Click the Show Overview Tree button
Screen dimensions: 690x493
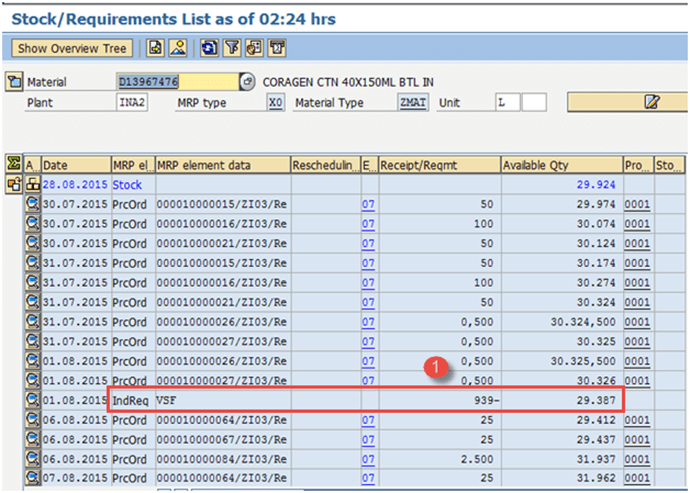pyautogui.click(x=72, y=48)
